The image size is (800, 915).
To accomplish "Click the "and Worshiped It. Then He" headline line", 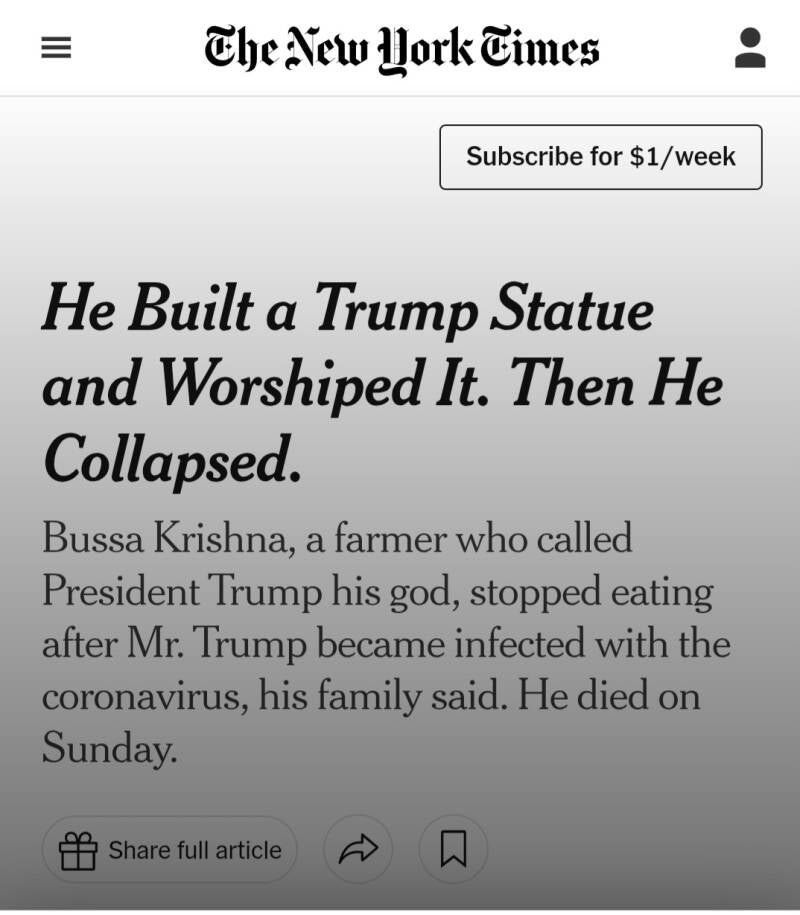I will [x=382, y=384].
